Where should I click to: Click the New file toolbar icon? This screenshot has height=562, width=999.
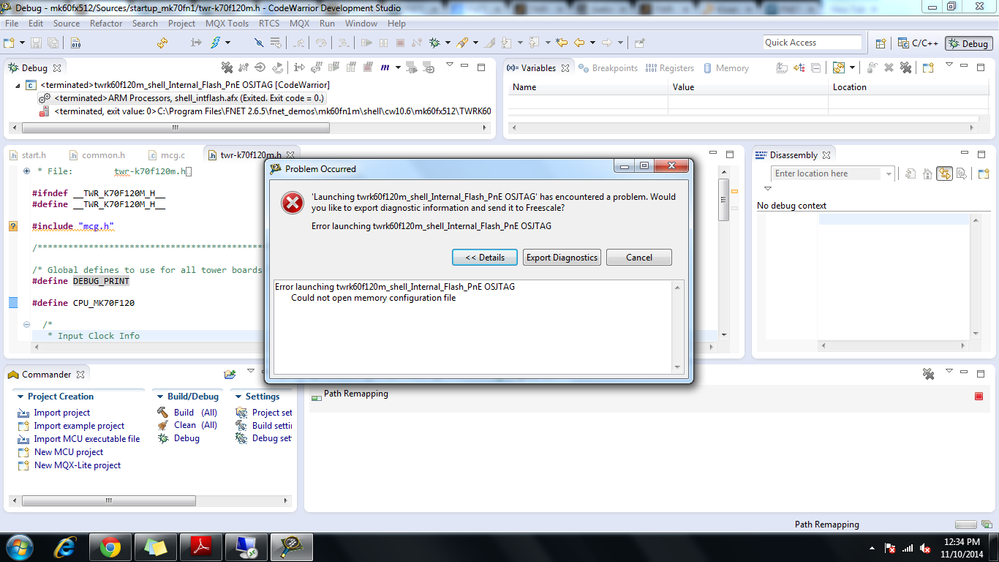tap(9, 43)
